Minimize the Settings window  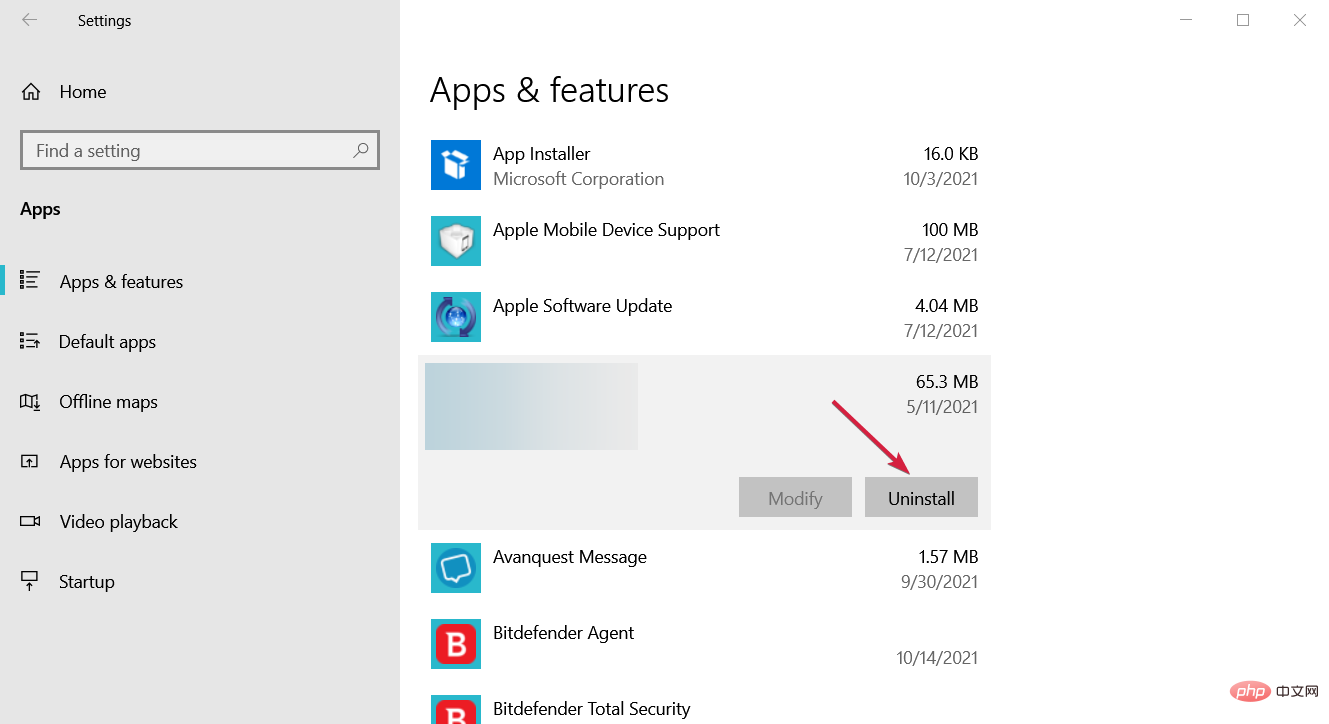[1185, 20]
